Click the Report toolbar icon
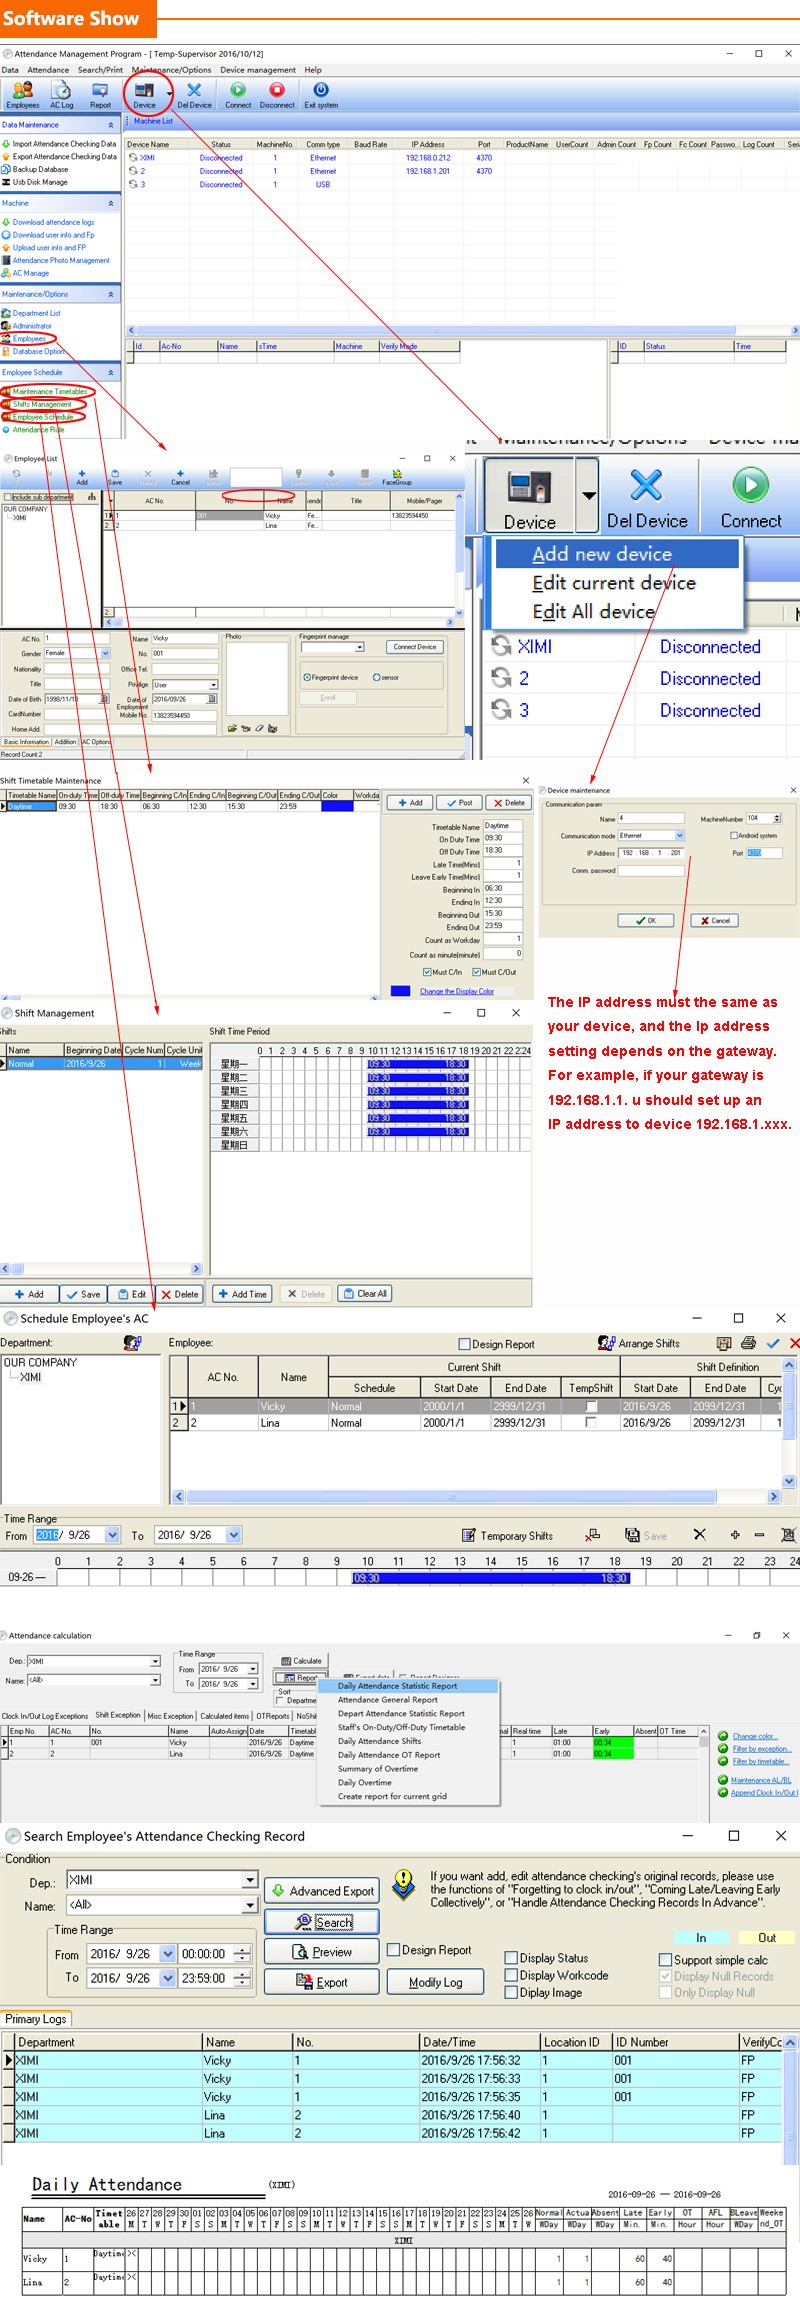 [x=101, y=90]
